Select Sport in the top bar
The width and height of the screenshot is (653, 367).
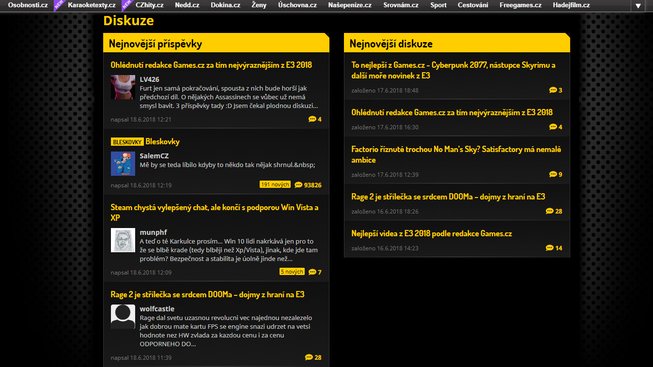pyautogui.click(x=438, y=5)
